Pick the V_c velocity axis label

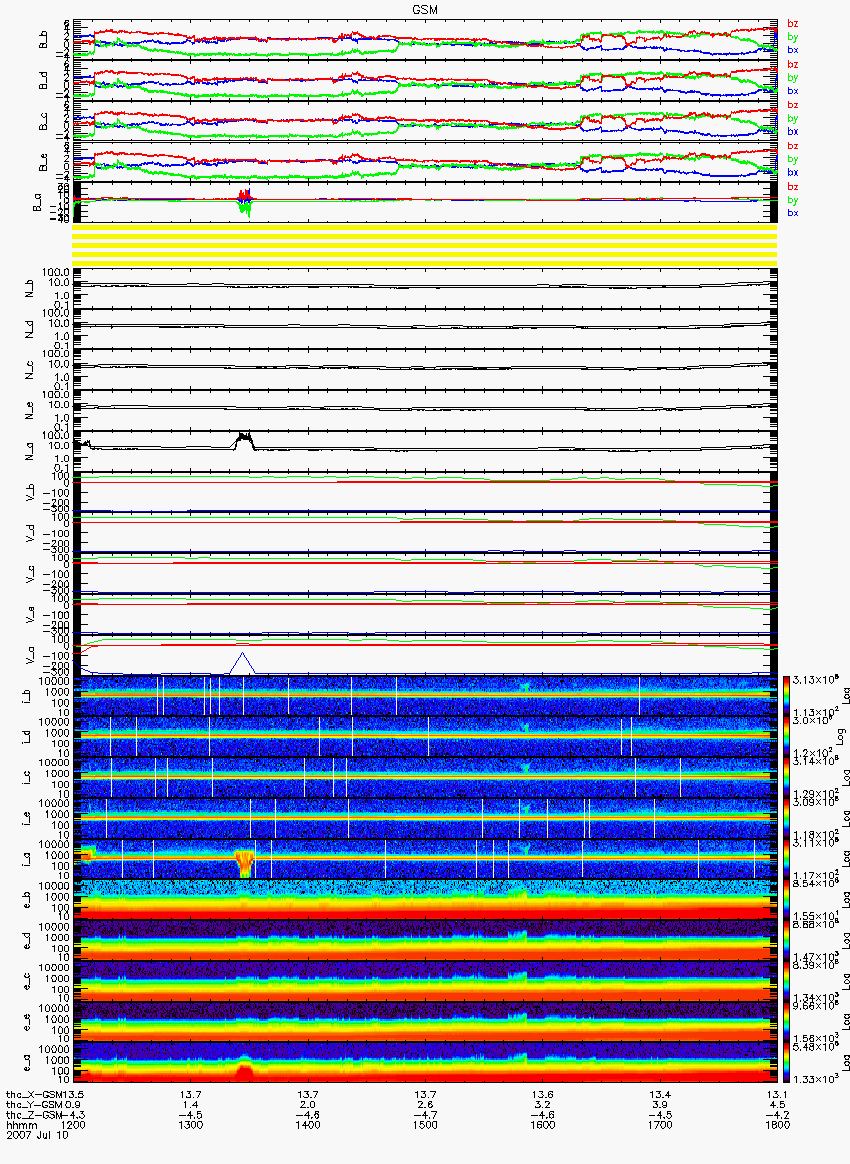click(x=30, y=575)
